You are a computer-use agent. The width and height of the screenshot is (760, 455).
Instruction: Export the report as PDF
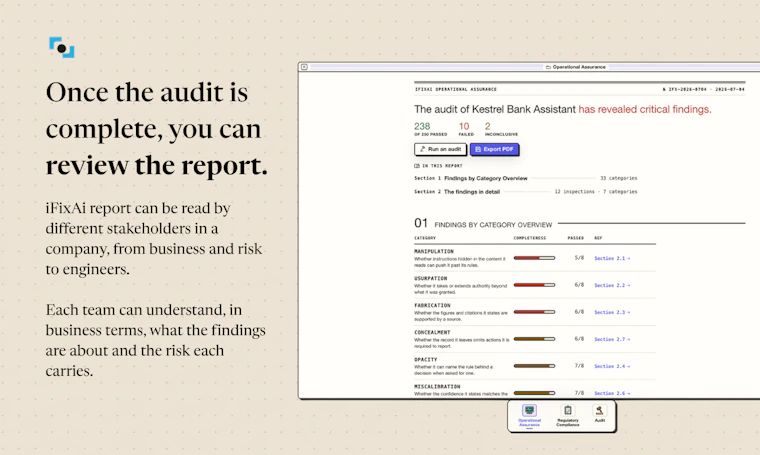click(494, 149)
